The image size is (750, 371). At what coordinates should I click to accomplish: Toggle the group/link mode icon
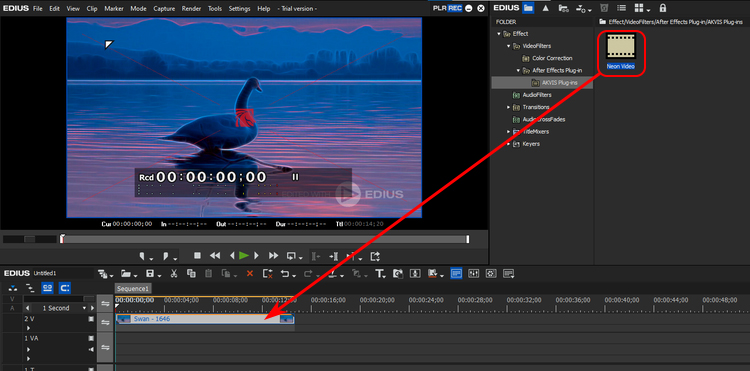tap(47, 288)
